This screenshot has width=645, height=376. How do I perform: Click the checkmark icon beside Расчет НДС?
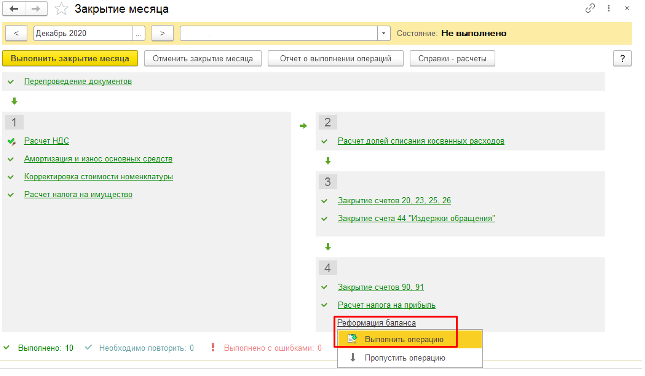tap(12, 142)
